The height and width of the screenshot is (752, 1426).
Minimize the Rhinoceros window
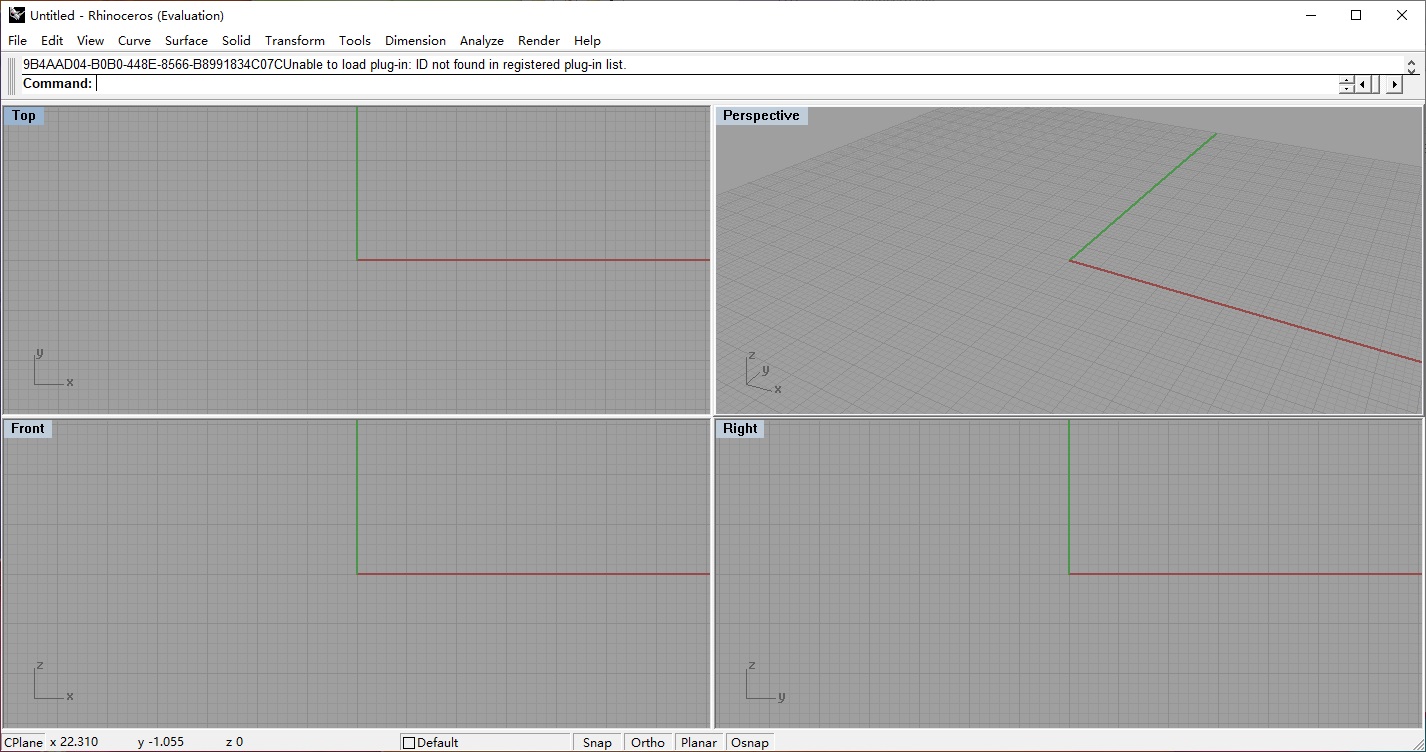(1310, 15)
